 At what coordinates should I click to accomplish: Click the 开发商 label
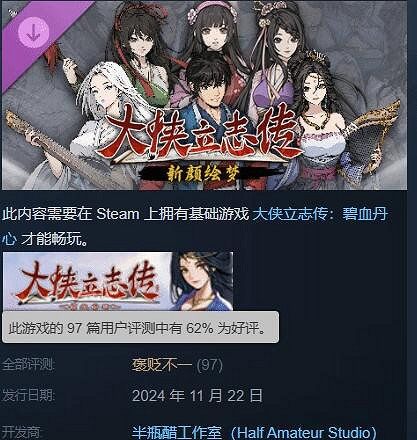pyautogui.click(x=21, y=432)
